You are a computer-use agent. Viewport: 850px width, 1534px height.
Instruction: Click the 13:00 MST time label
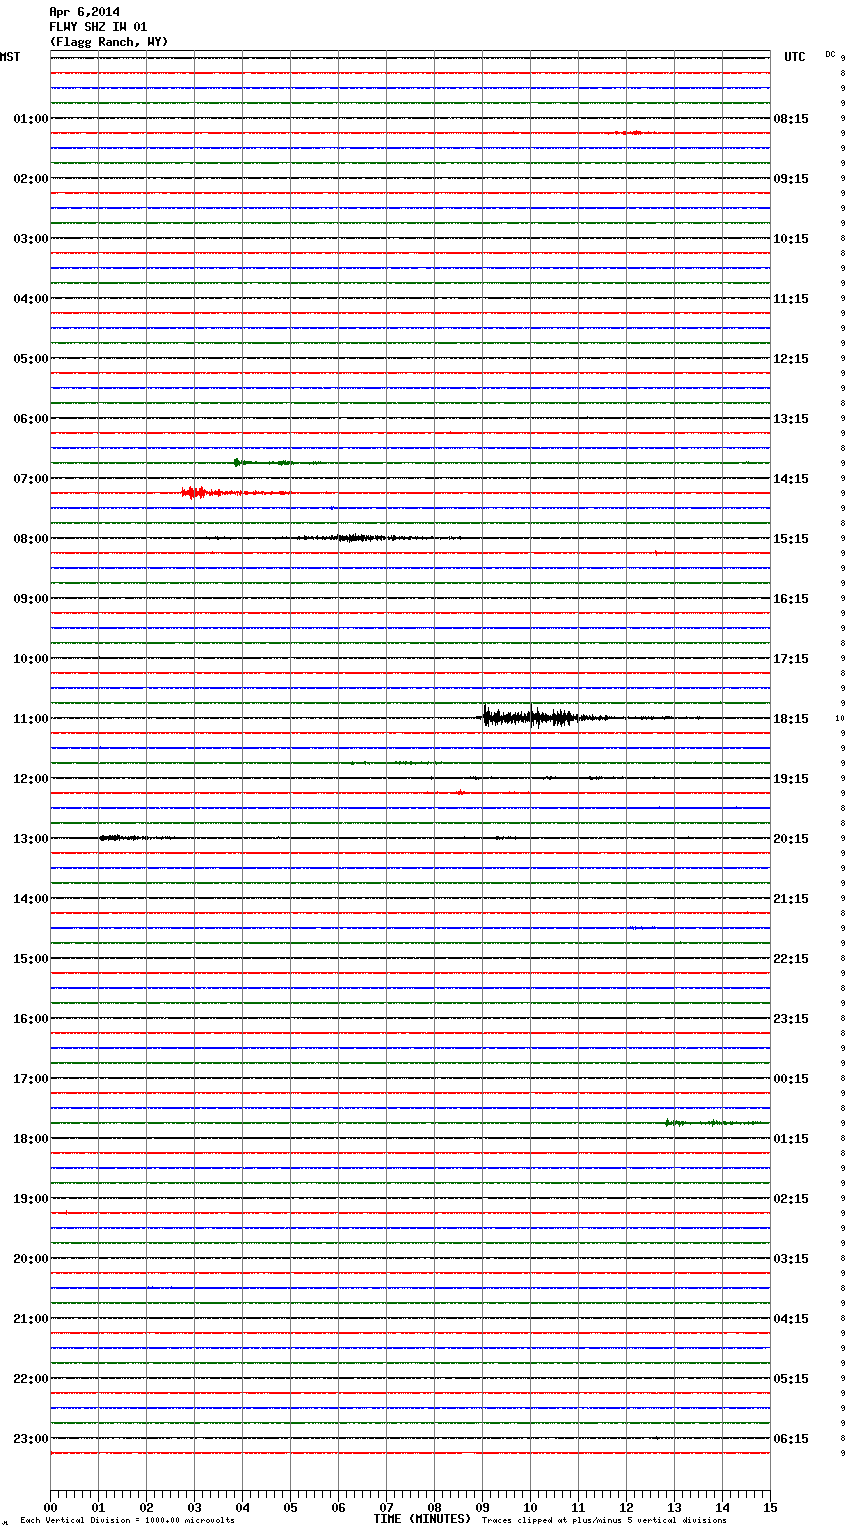click(30, 839)
